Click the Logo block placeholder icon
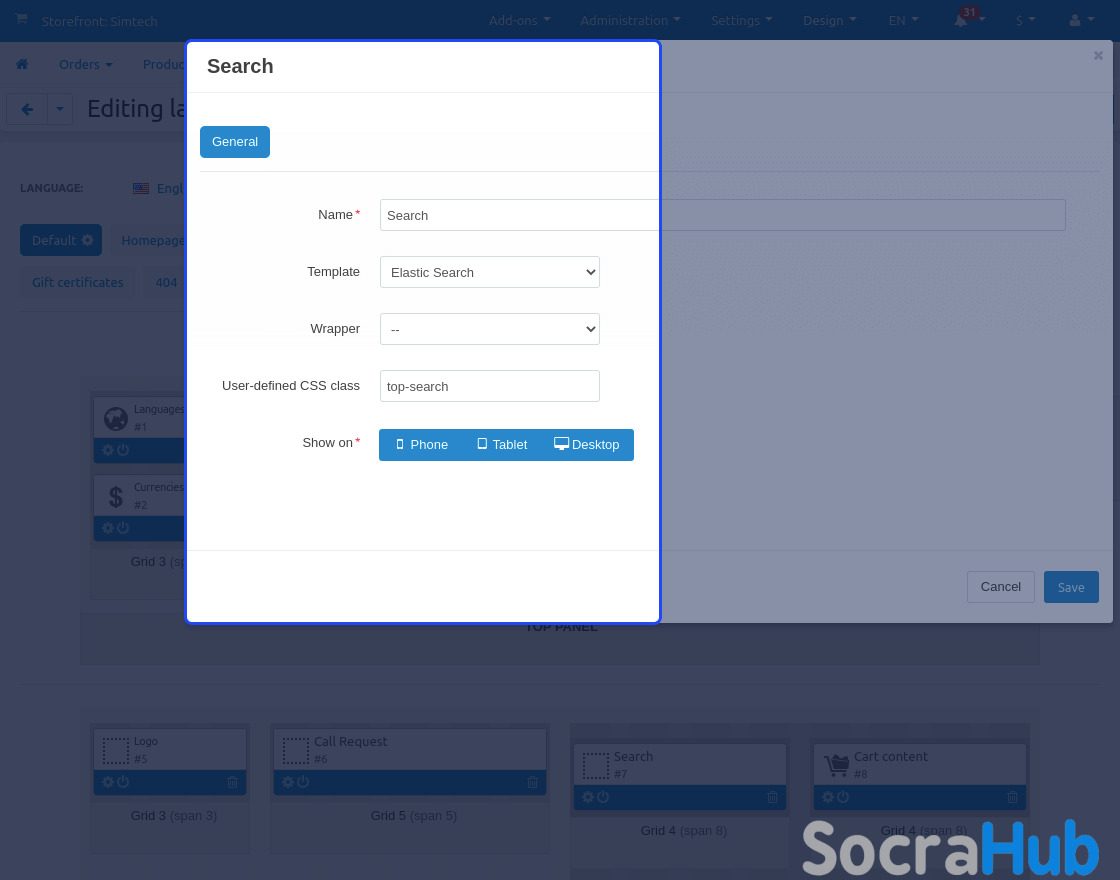Image resolution: width=1120 pixels, height=880 pixels. 116,751
